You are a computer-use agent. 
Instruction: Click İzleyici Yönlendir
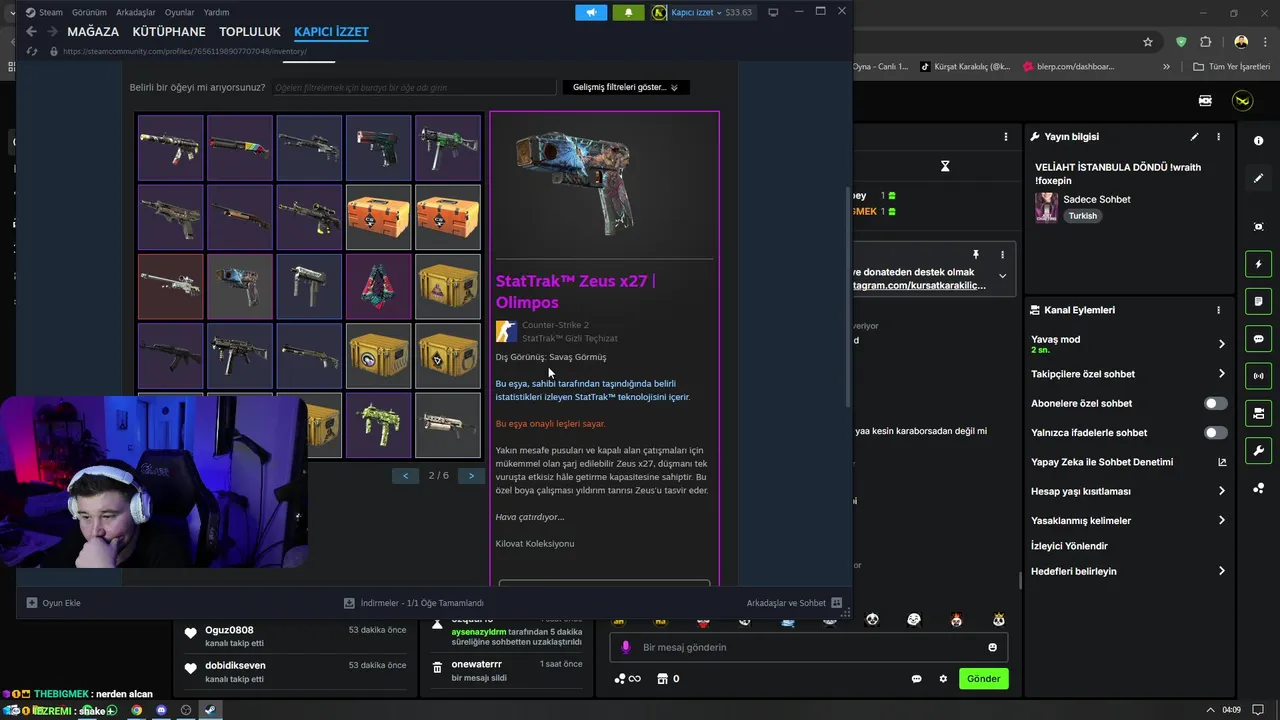pos(1069,546)
